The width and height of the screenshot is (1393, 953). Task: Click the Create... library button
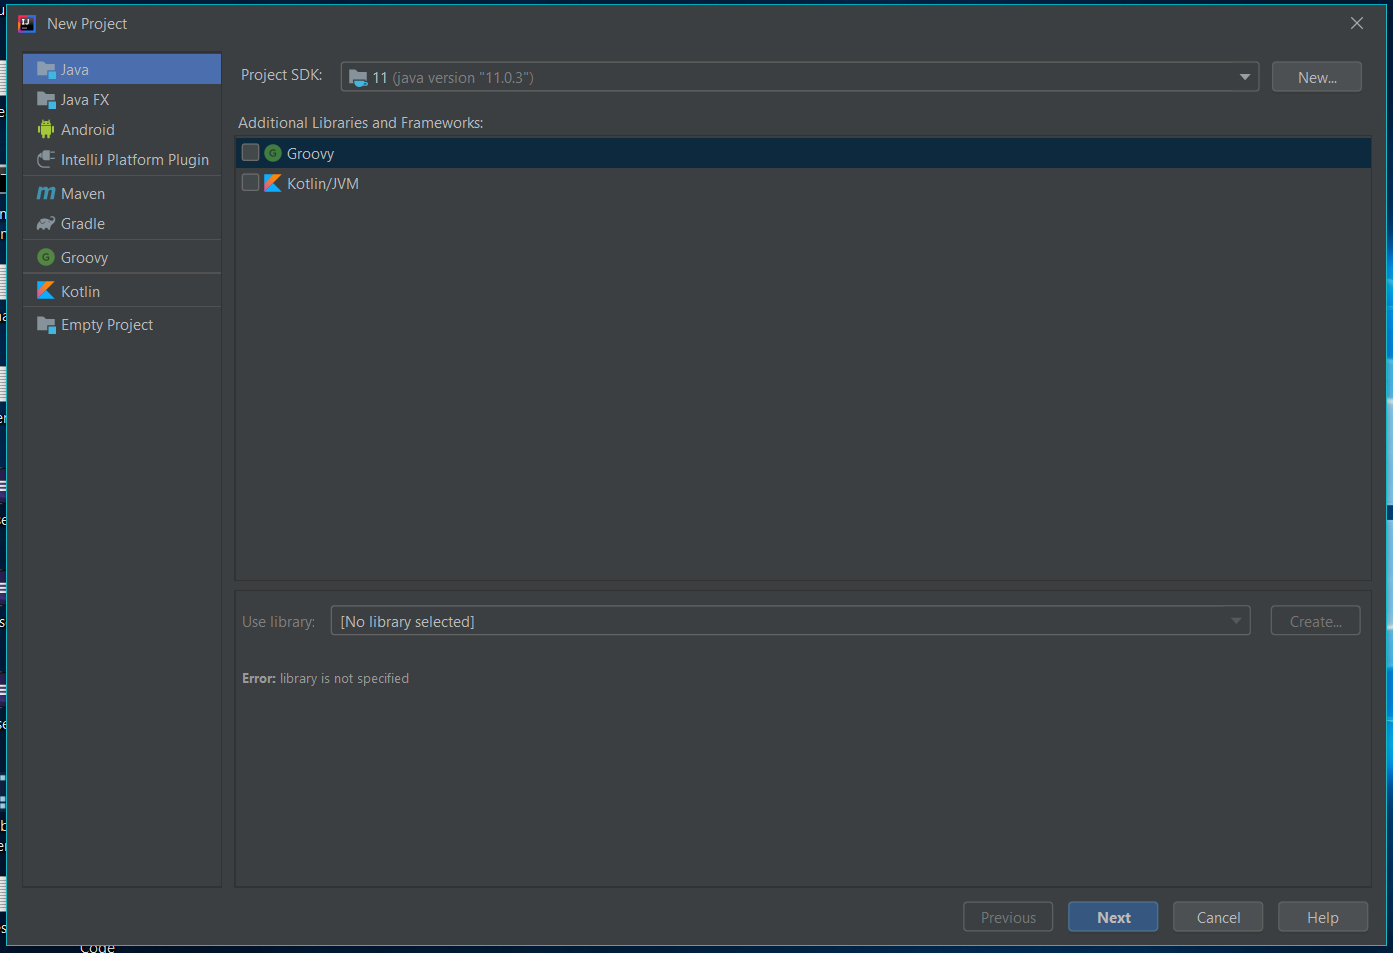1316,621
